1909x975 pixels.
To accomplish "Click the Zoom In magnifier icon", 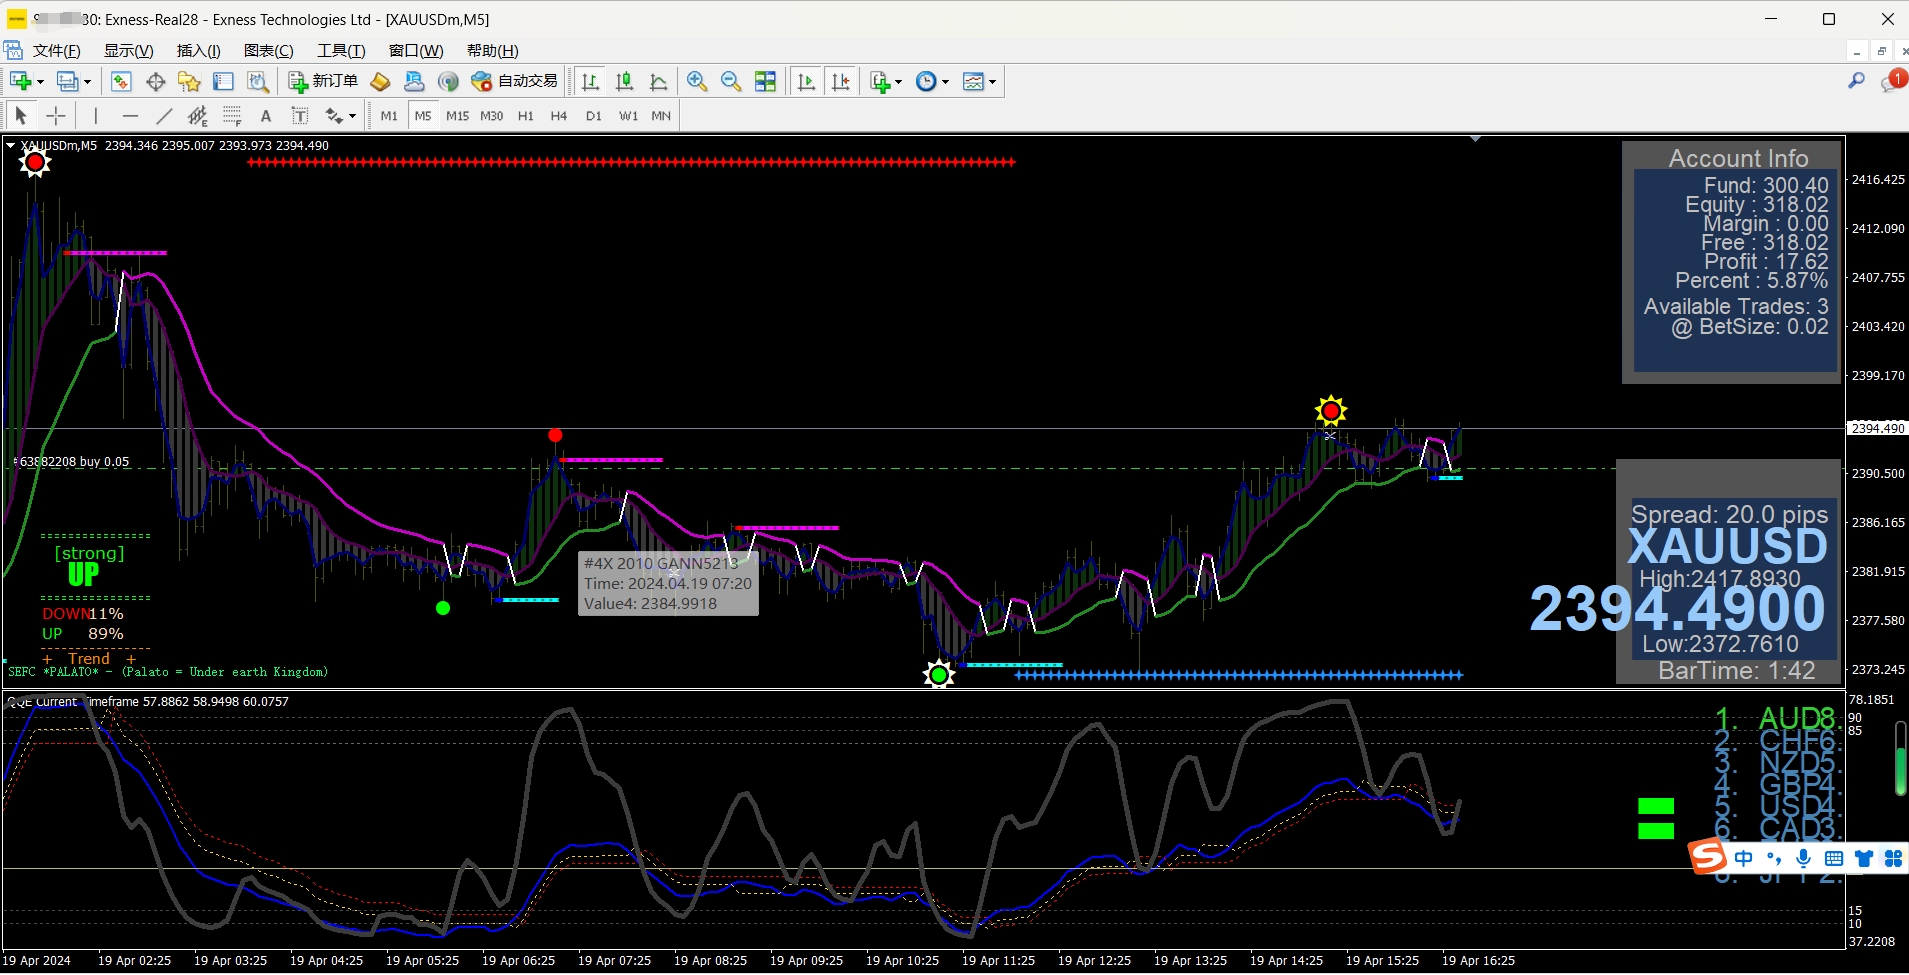I will pos(697,82).
